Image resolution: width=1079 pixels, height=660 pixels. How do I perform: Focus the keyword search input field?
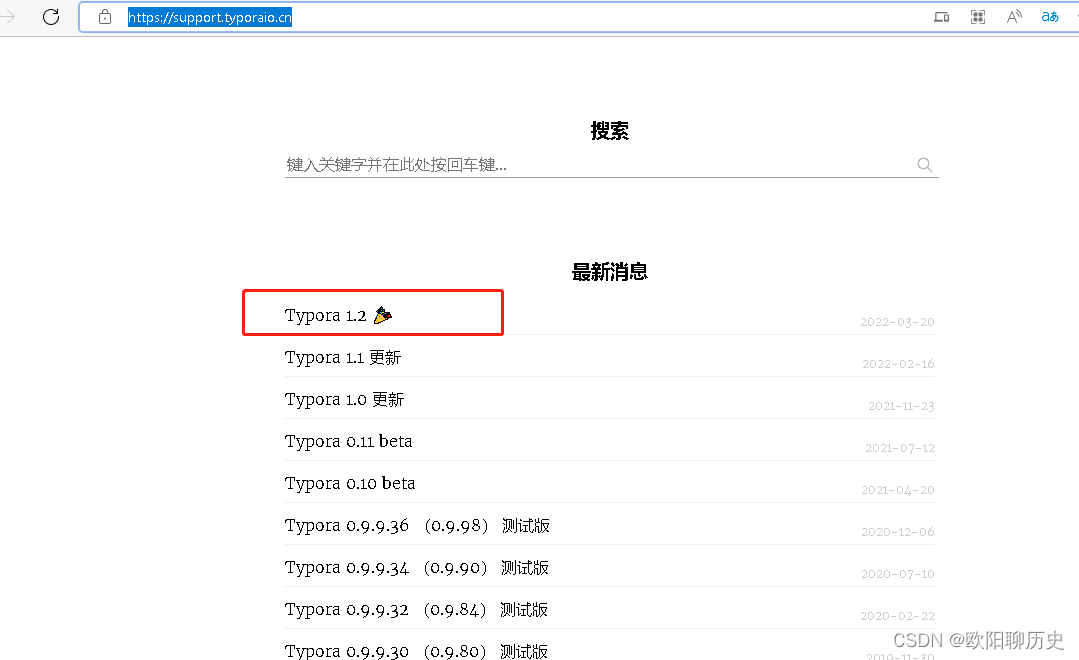(x=612, y=164)
